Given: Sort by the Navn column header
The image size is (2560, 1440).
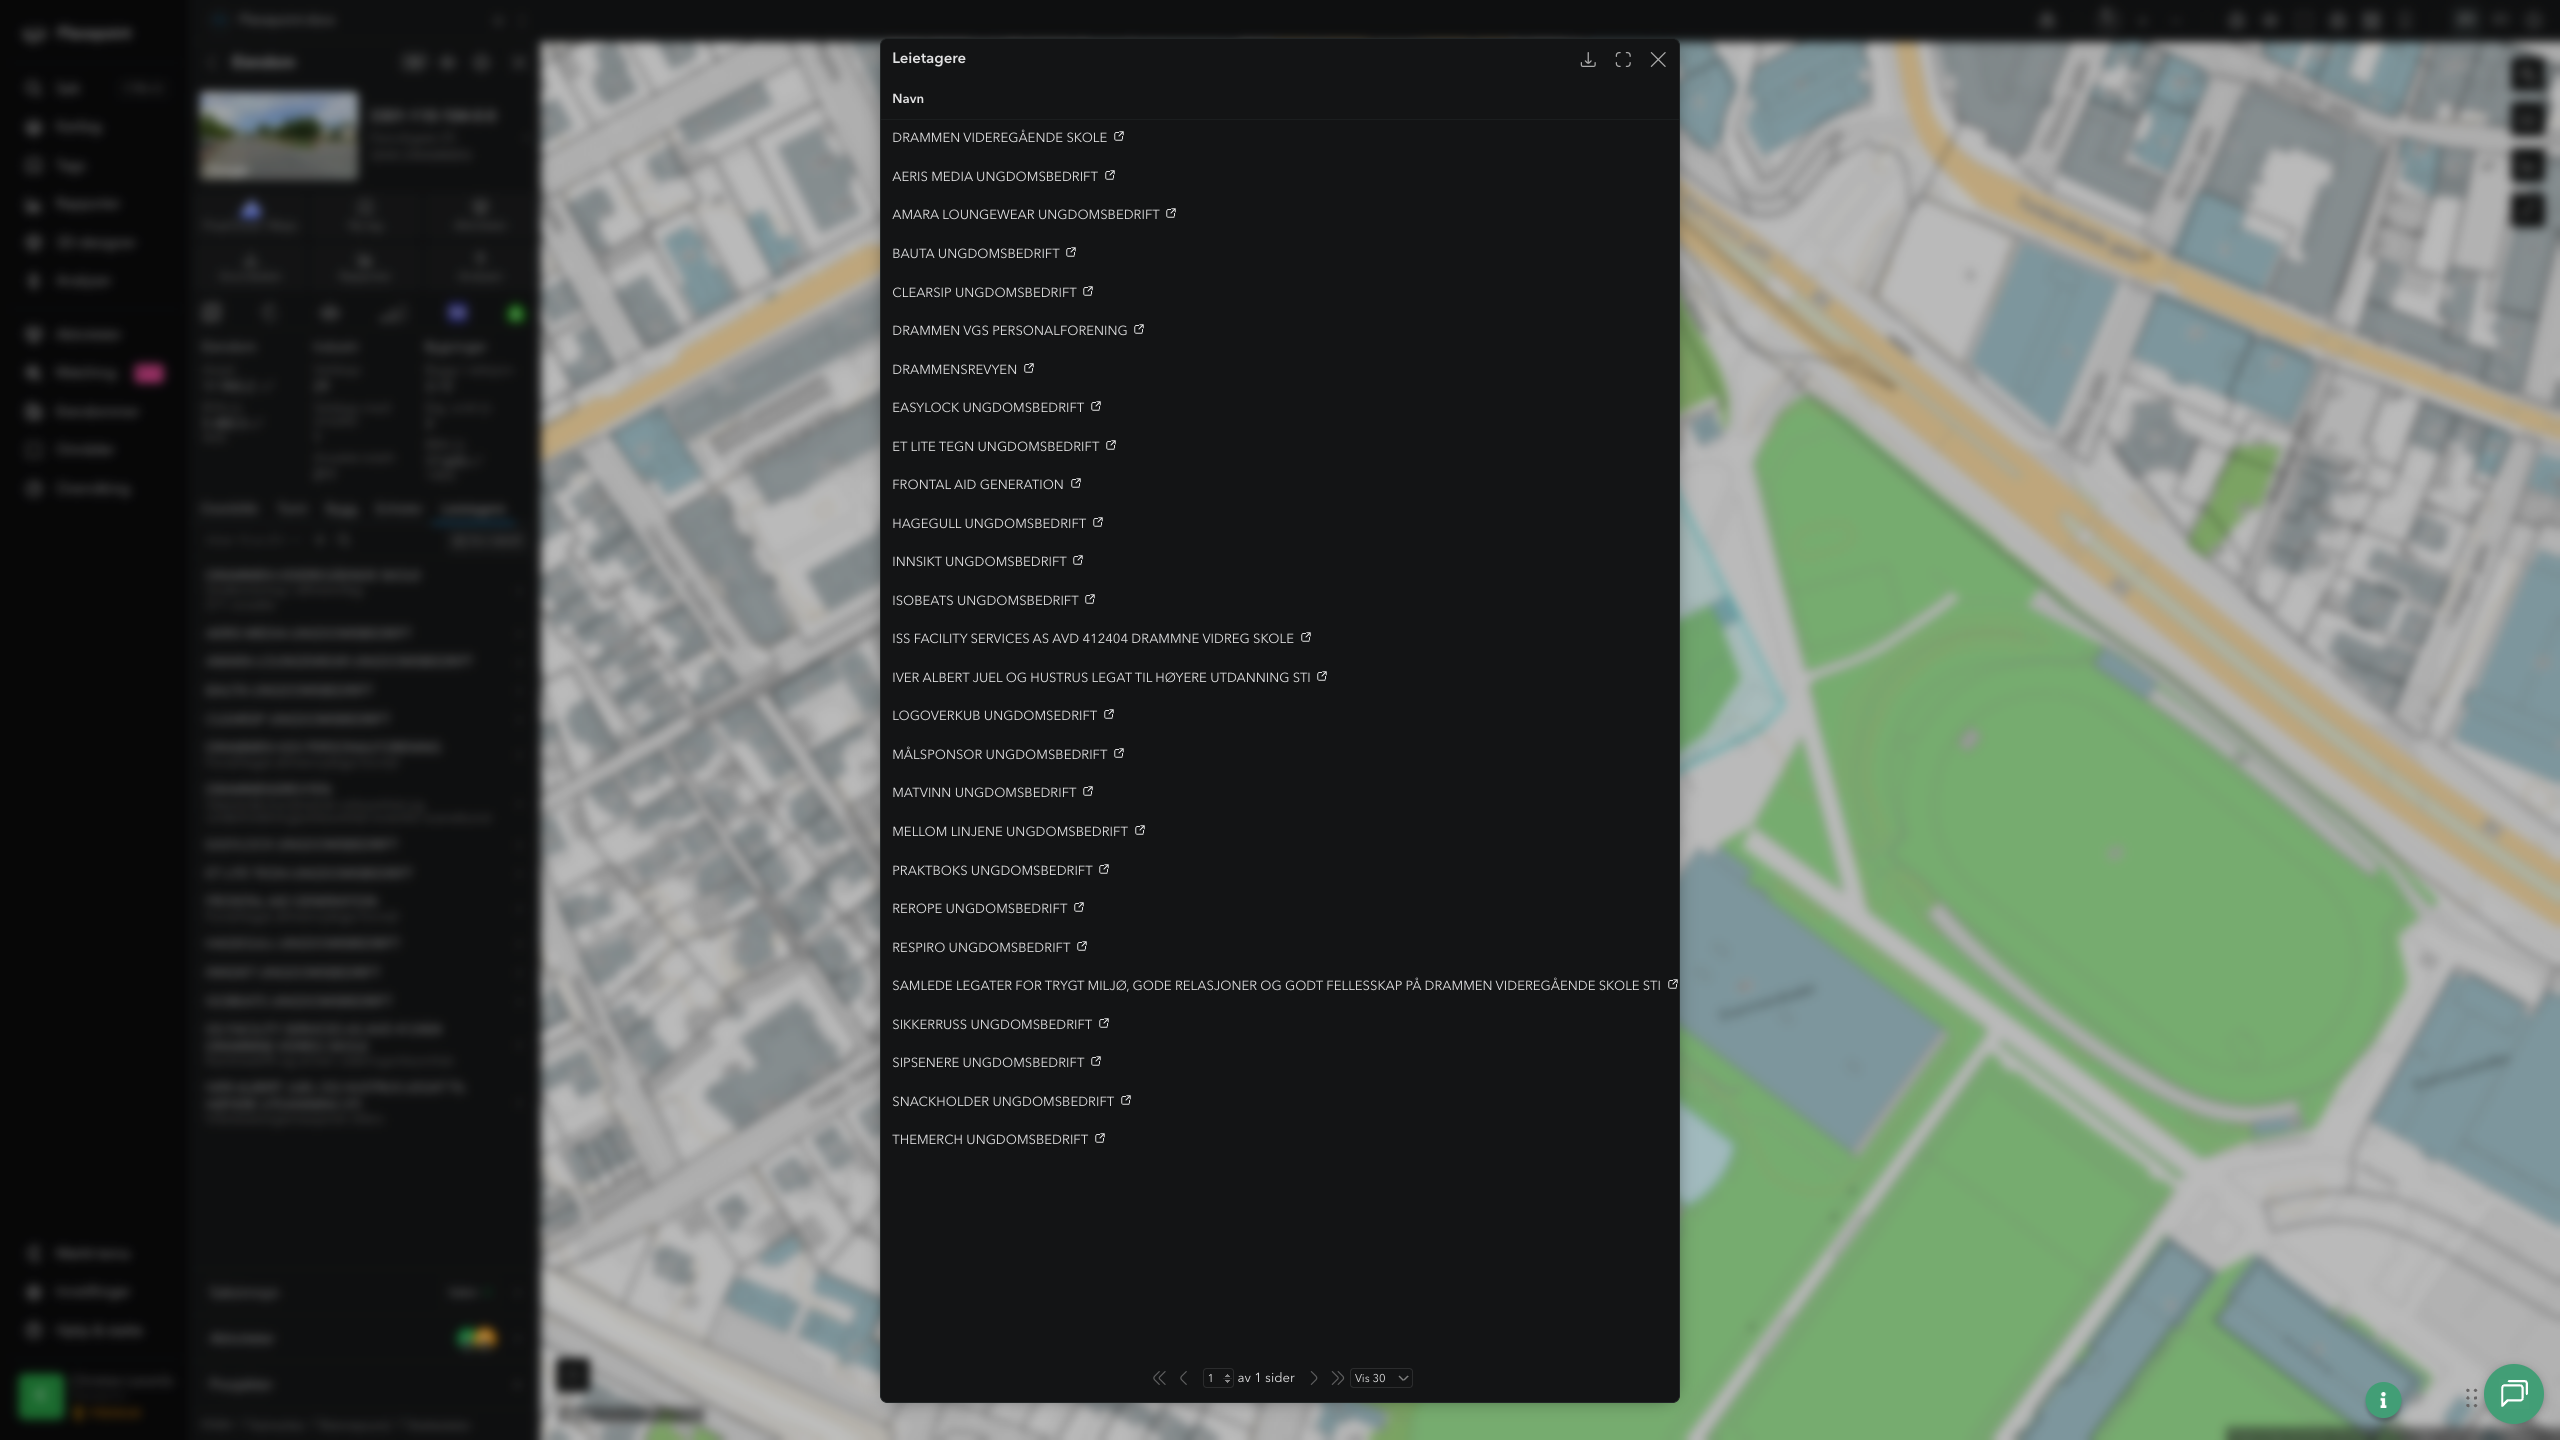Looking at the screenshot, I should [x=908, y=98].
